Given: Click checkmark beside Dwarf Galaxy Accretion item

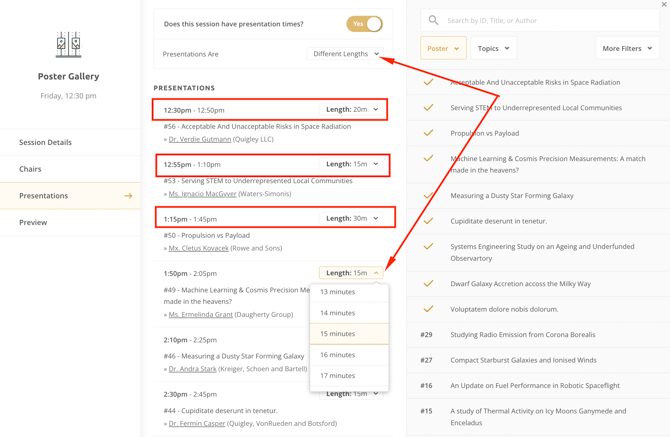Looking at the screenshot, I should point(428,284).
